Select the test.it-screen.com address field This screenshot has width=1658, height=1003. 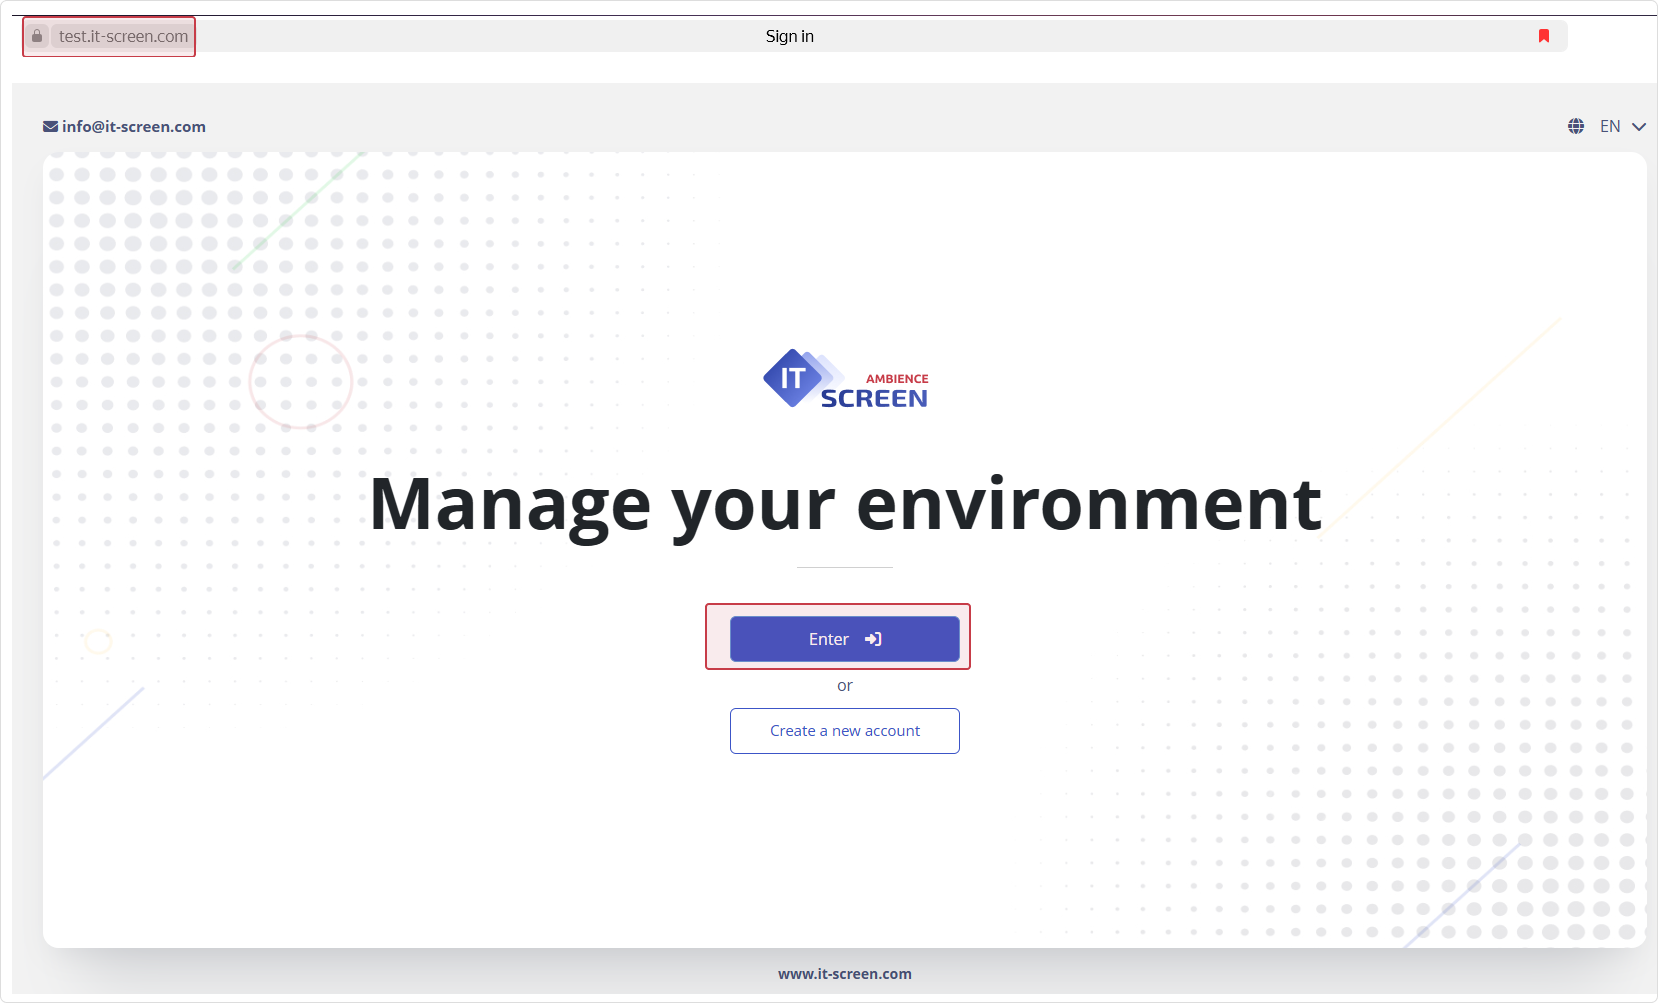click(123, 36)
